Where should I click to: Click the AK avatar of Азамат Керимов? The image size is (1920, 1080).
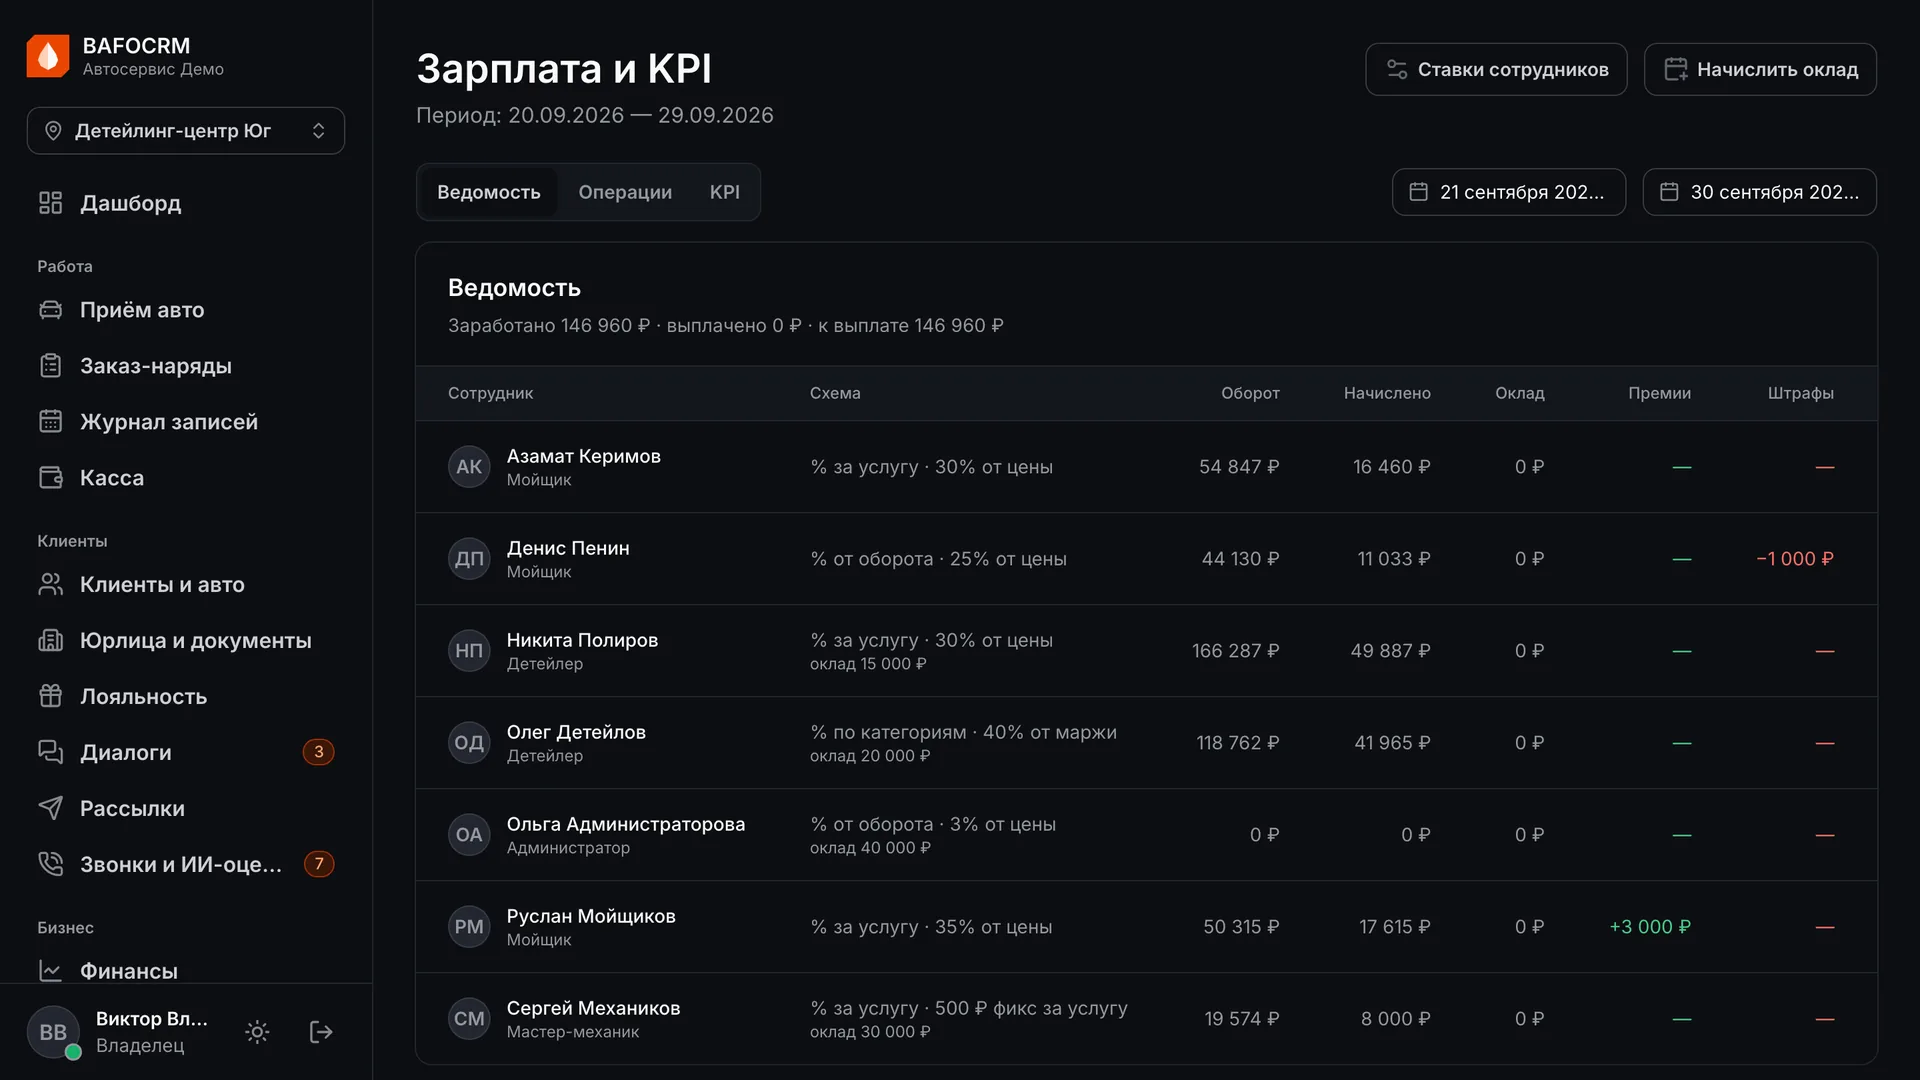pyautogui.click(x=469, y=467)
